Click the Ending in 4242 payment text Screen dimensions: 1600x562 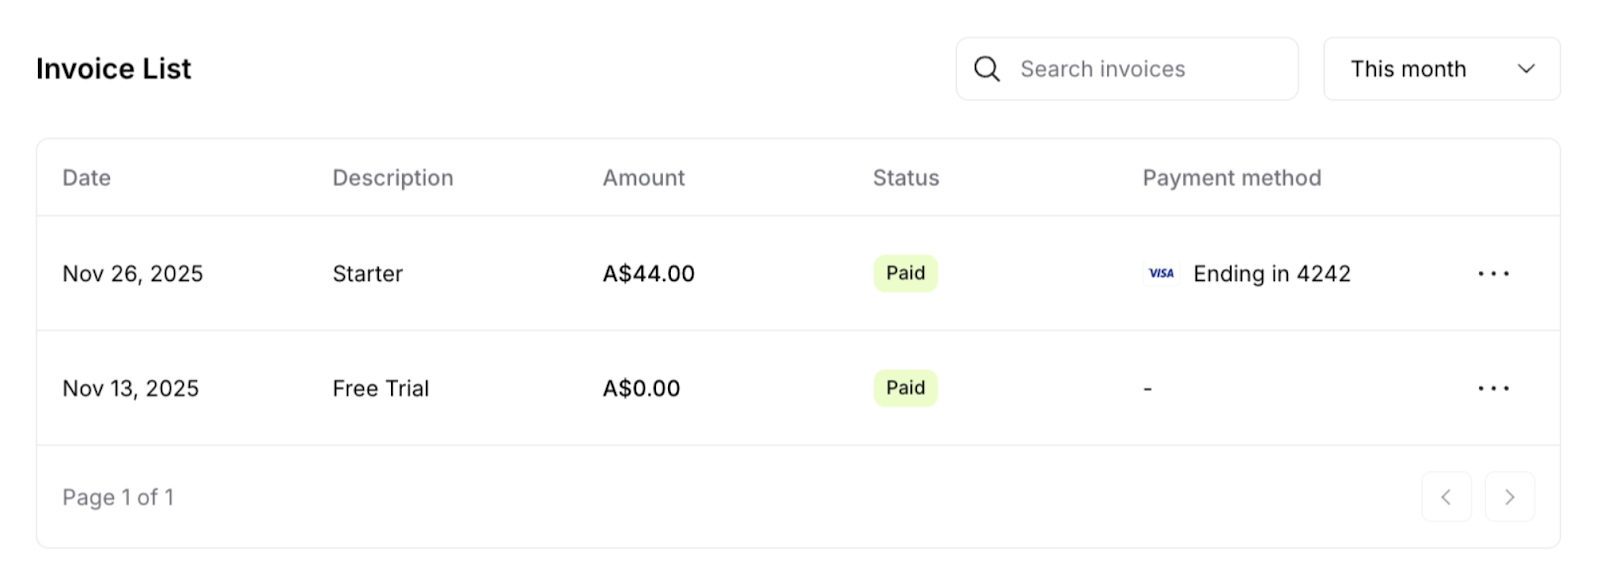tap(1272, 274)
